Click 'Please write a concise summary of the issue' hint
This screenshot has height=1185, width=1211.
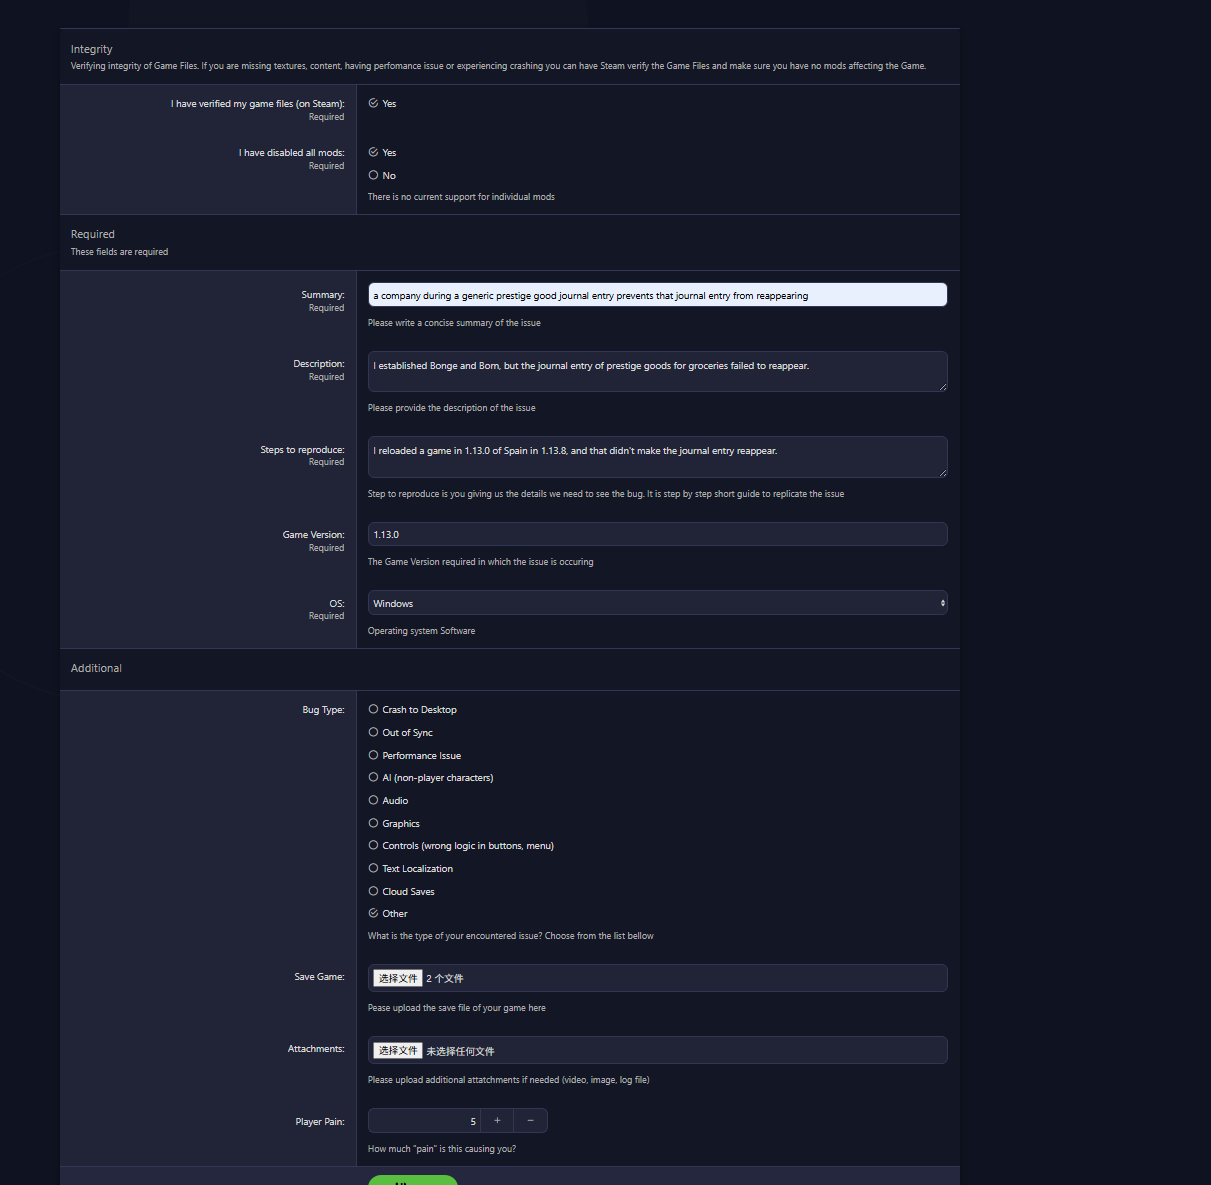[454, 323]
